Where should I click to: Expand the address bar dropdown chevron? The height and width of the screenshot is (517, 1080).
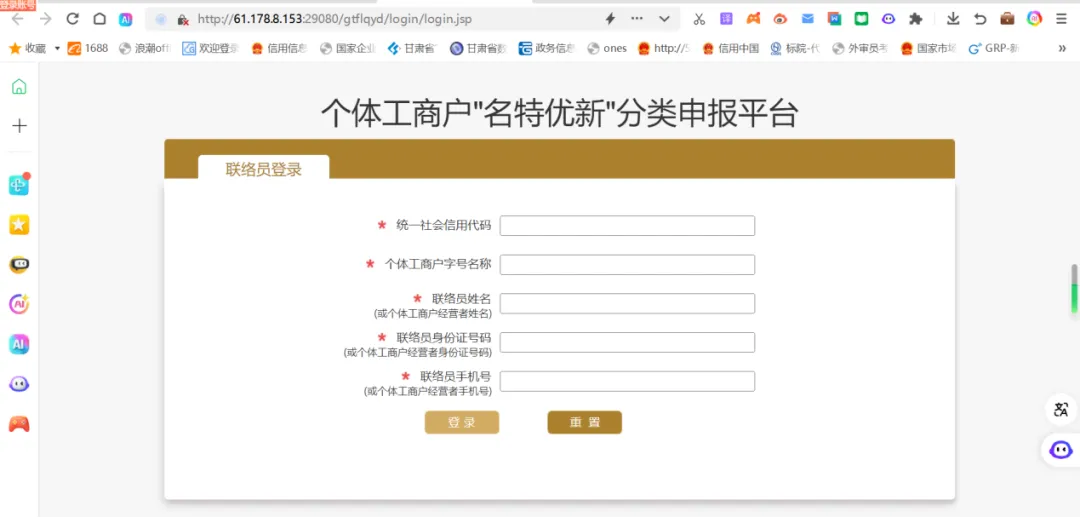(664, 19)
